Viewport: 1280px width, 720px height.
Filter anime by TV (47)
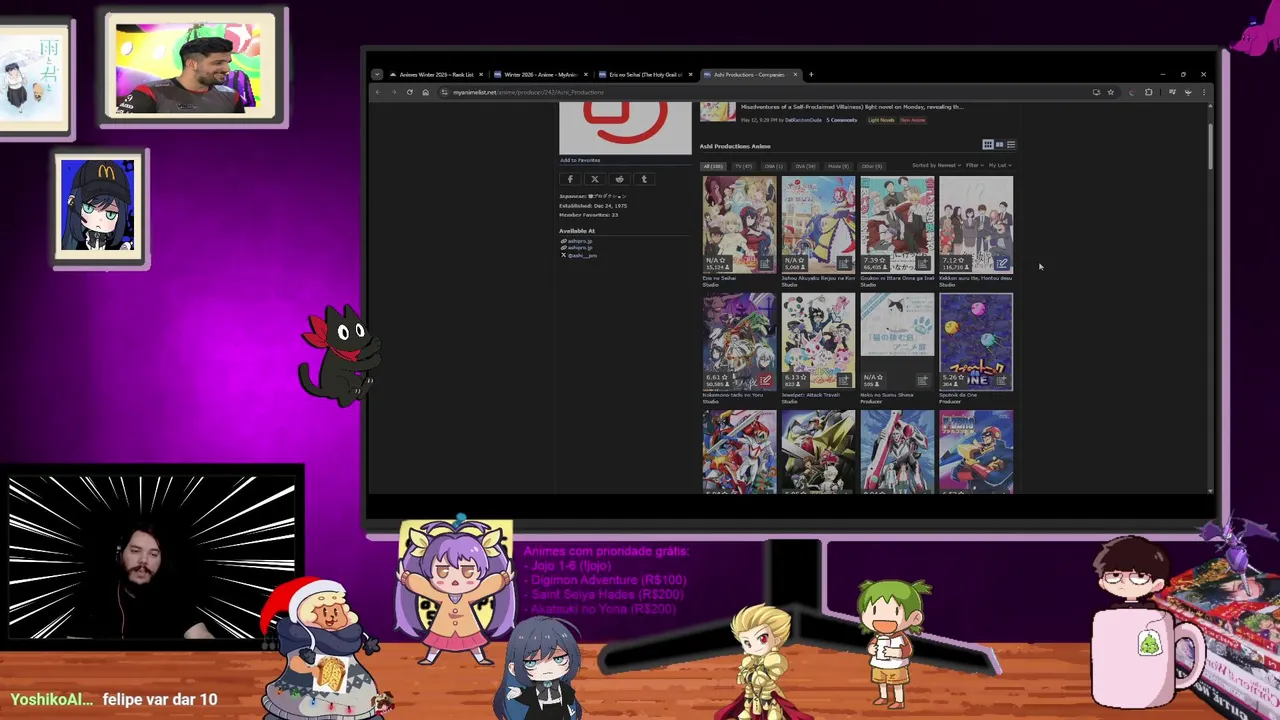tap(744, 166)
